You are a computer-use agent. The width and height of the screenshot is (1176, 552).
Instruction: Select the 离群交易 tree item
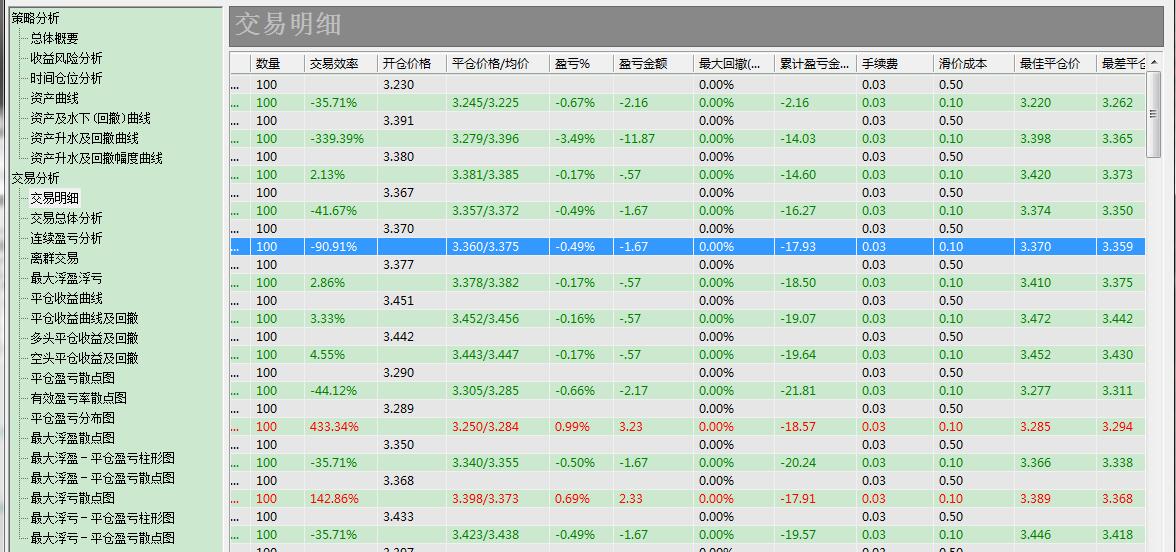54,258
